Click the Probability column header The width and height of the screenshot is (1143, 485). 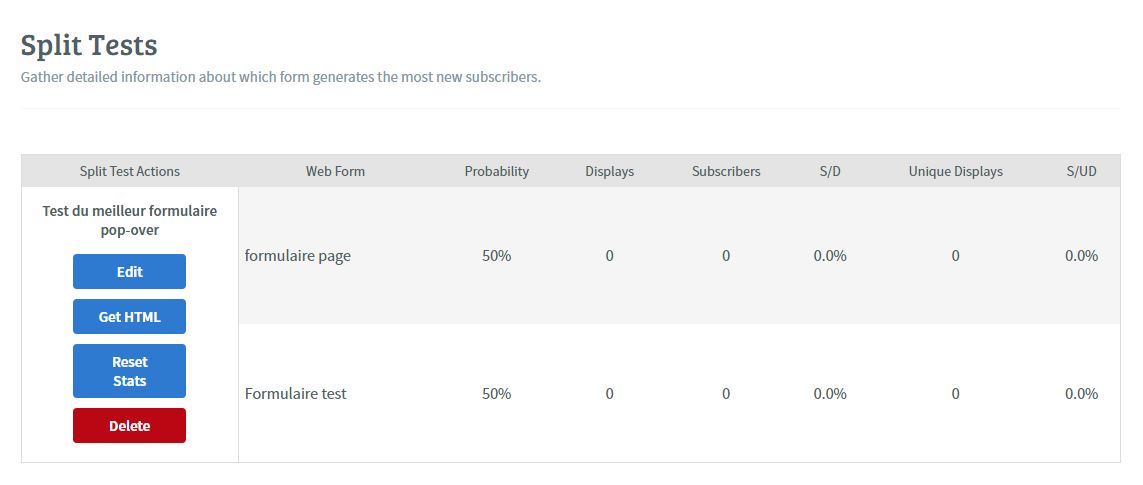(x=496, y=171)
